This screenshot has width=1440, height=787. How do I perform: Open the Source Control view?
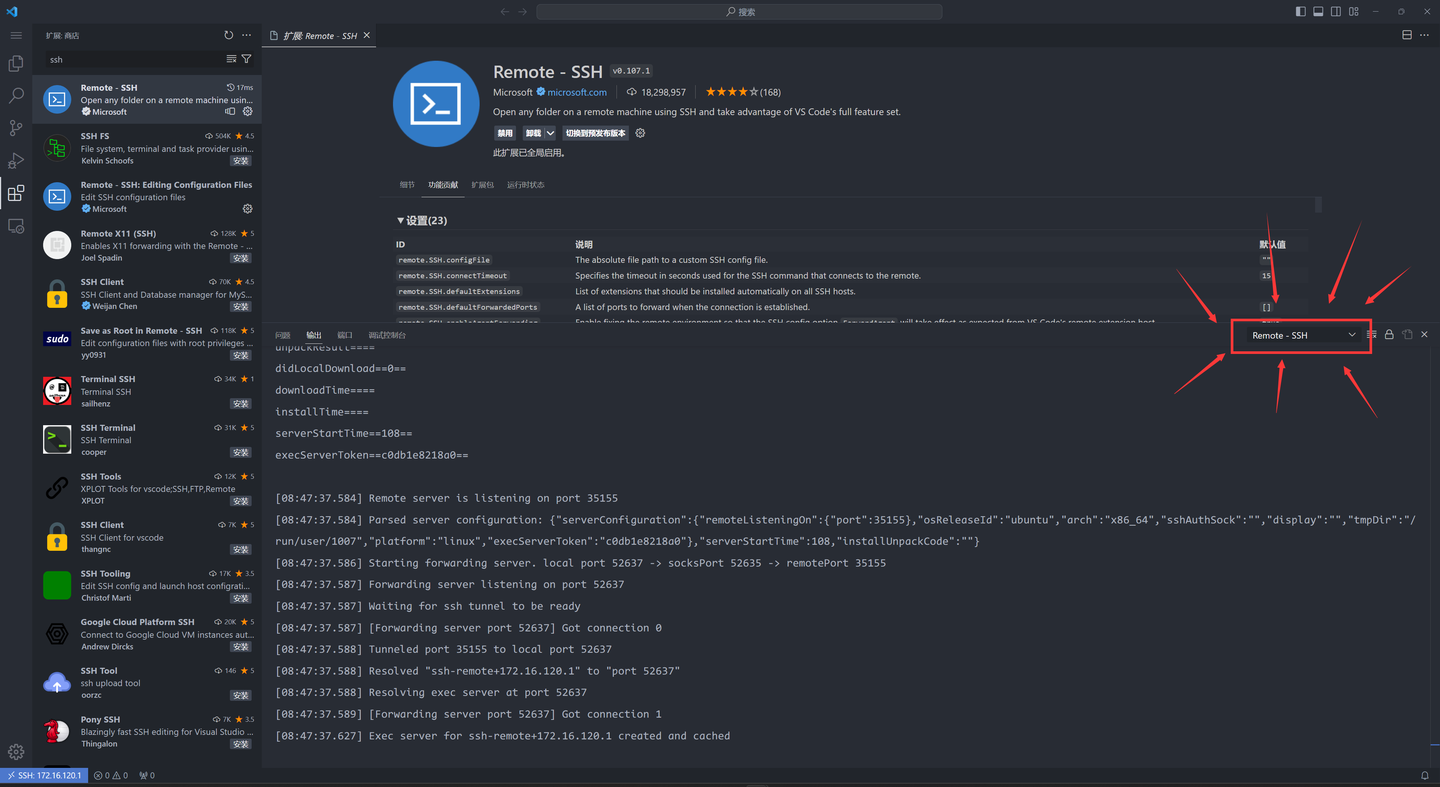pos(15,128)
